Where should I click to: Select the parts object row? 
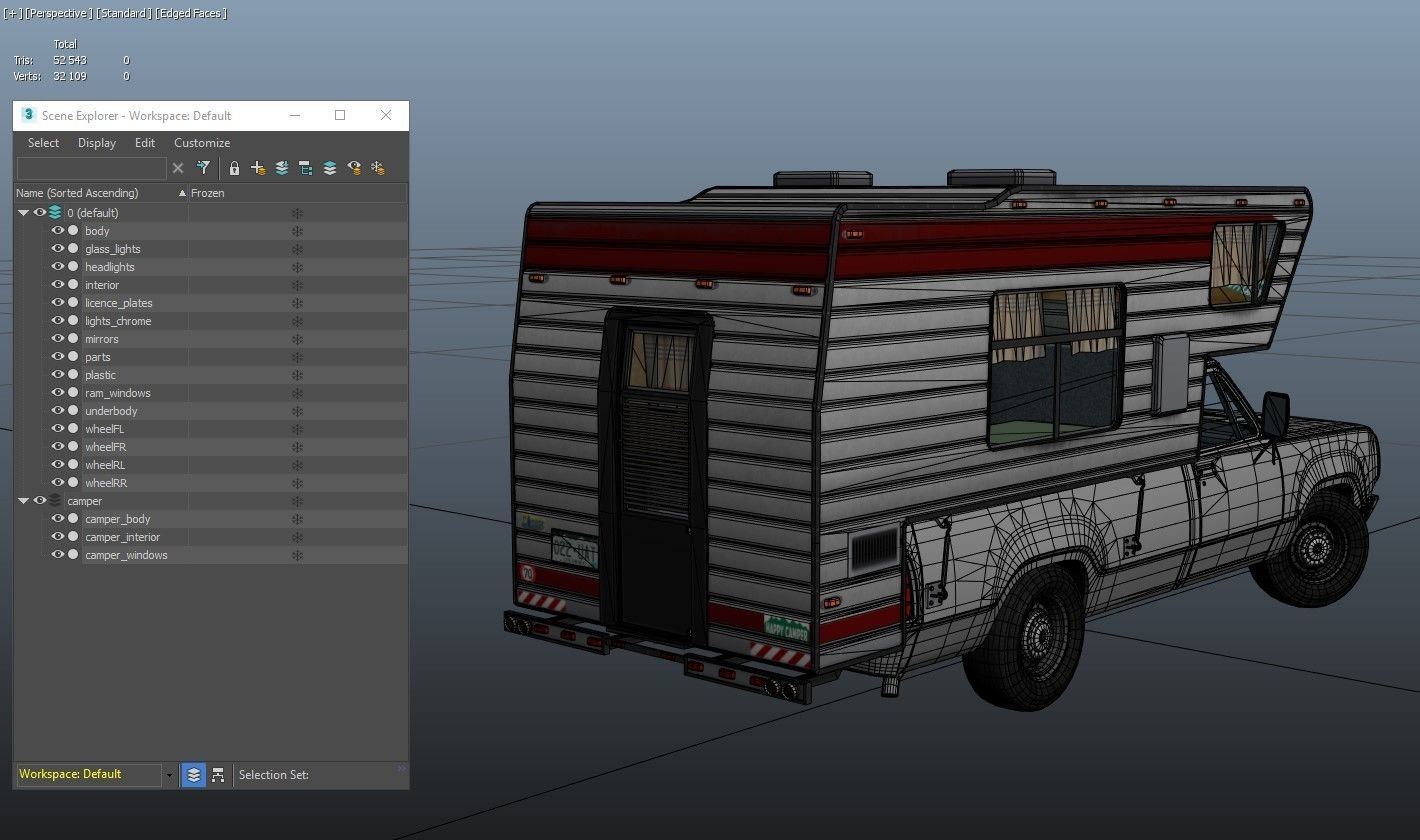pos(98,357)
